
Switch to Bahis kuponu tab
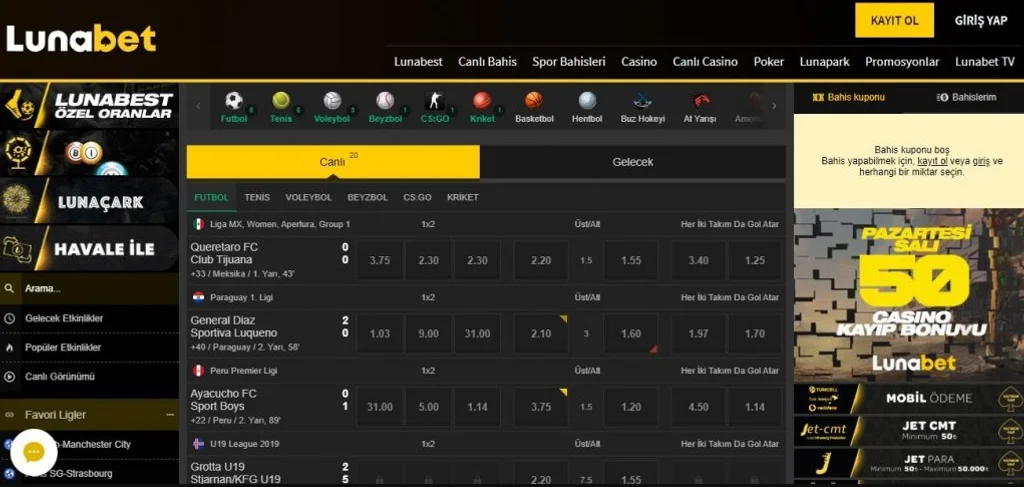[x=849, y=97]
